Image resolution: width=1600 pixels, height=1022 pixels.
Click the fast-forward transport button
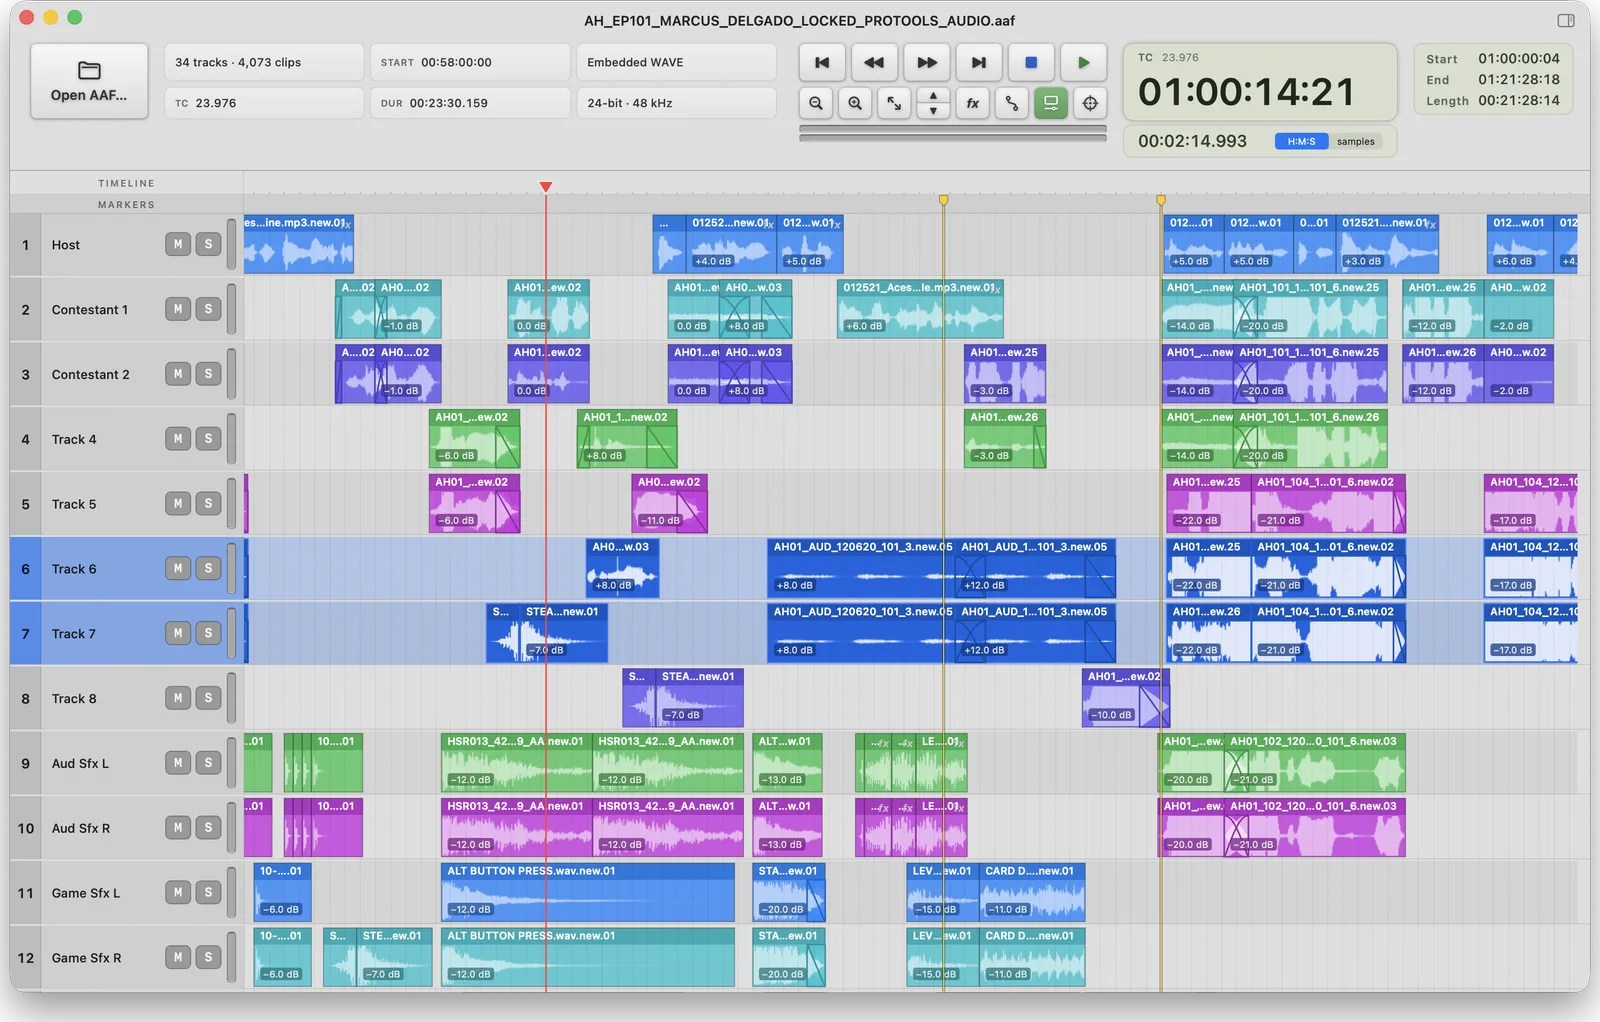pos(927,62)
